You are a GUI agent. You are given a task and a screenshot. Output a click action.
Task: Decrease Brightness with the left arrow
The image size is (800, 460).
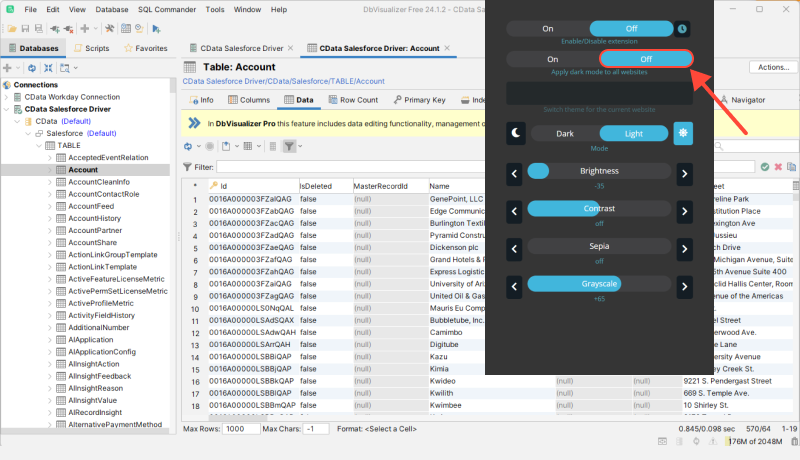click(514, 174)
